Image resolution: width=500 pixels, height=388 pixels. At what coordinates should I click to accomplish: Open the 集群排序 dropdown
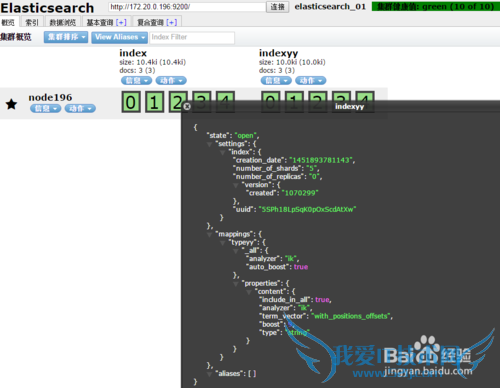(66, 37)
